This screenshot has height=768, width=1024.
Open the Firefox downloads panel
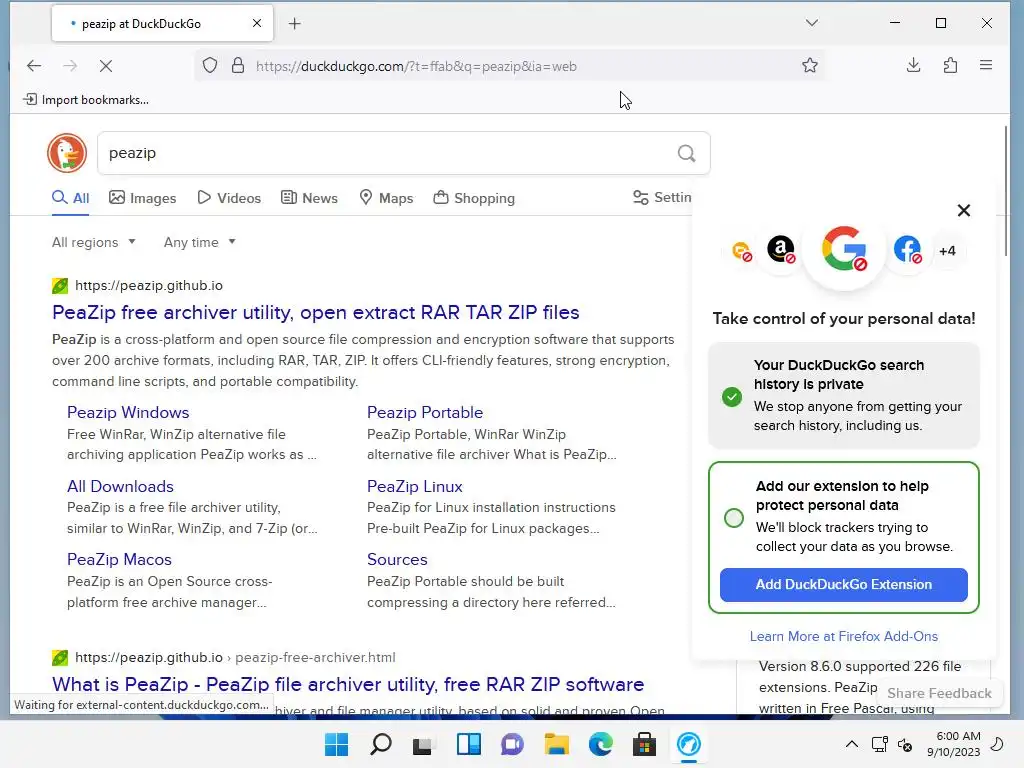tap(914, 65)
